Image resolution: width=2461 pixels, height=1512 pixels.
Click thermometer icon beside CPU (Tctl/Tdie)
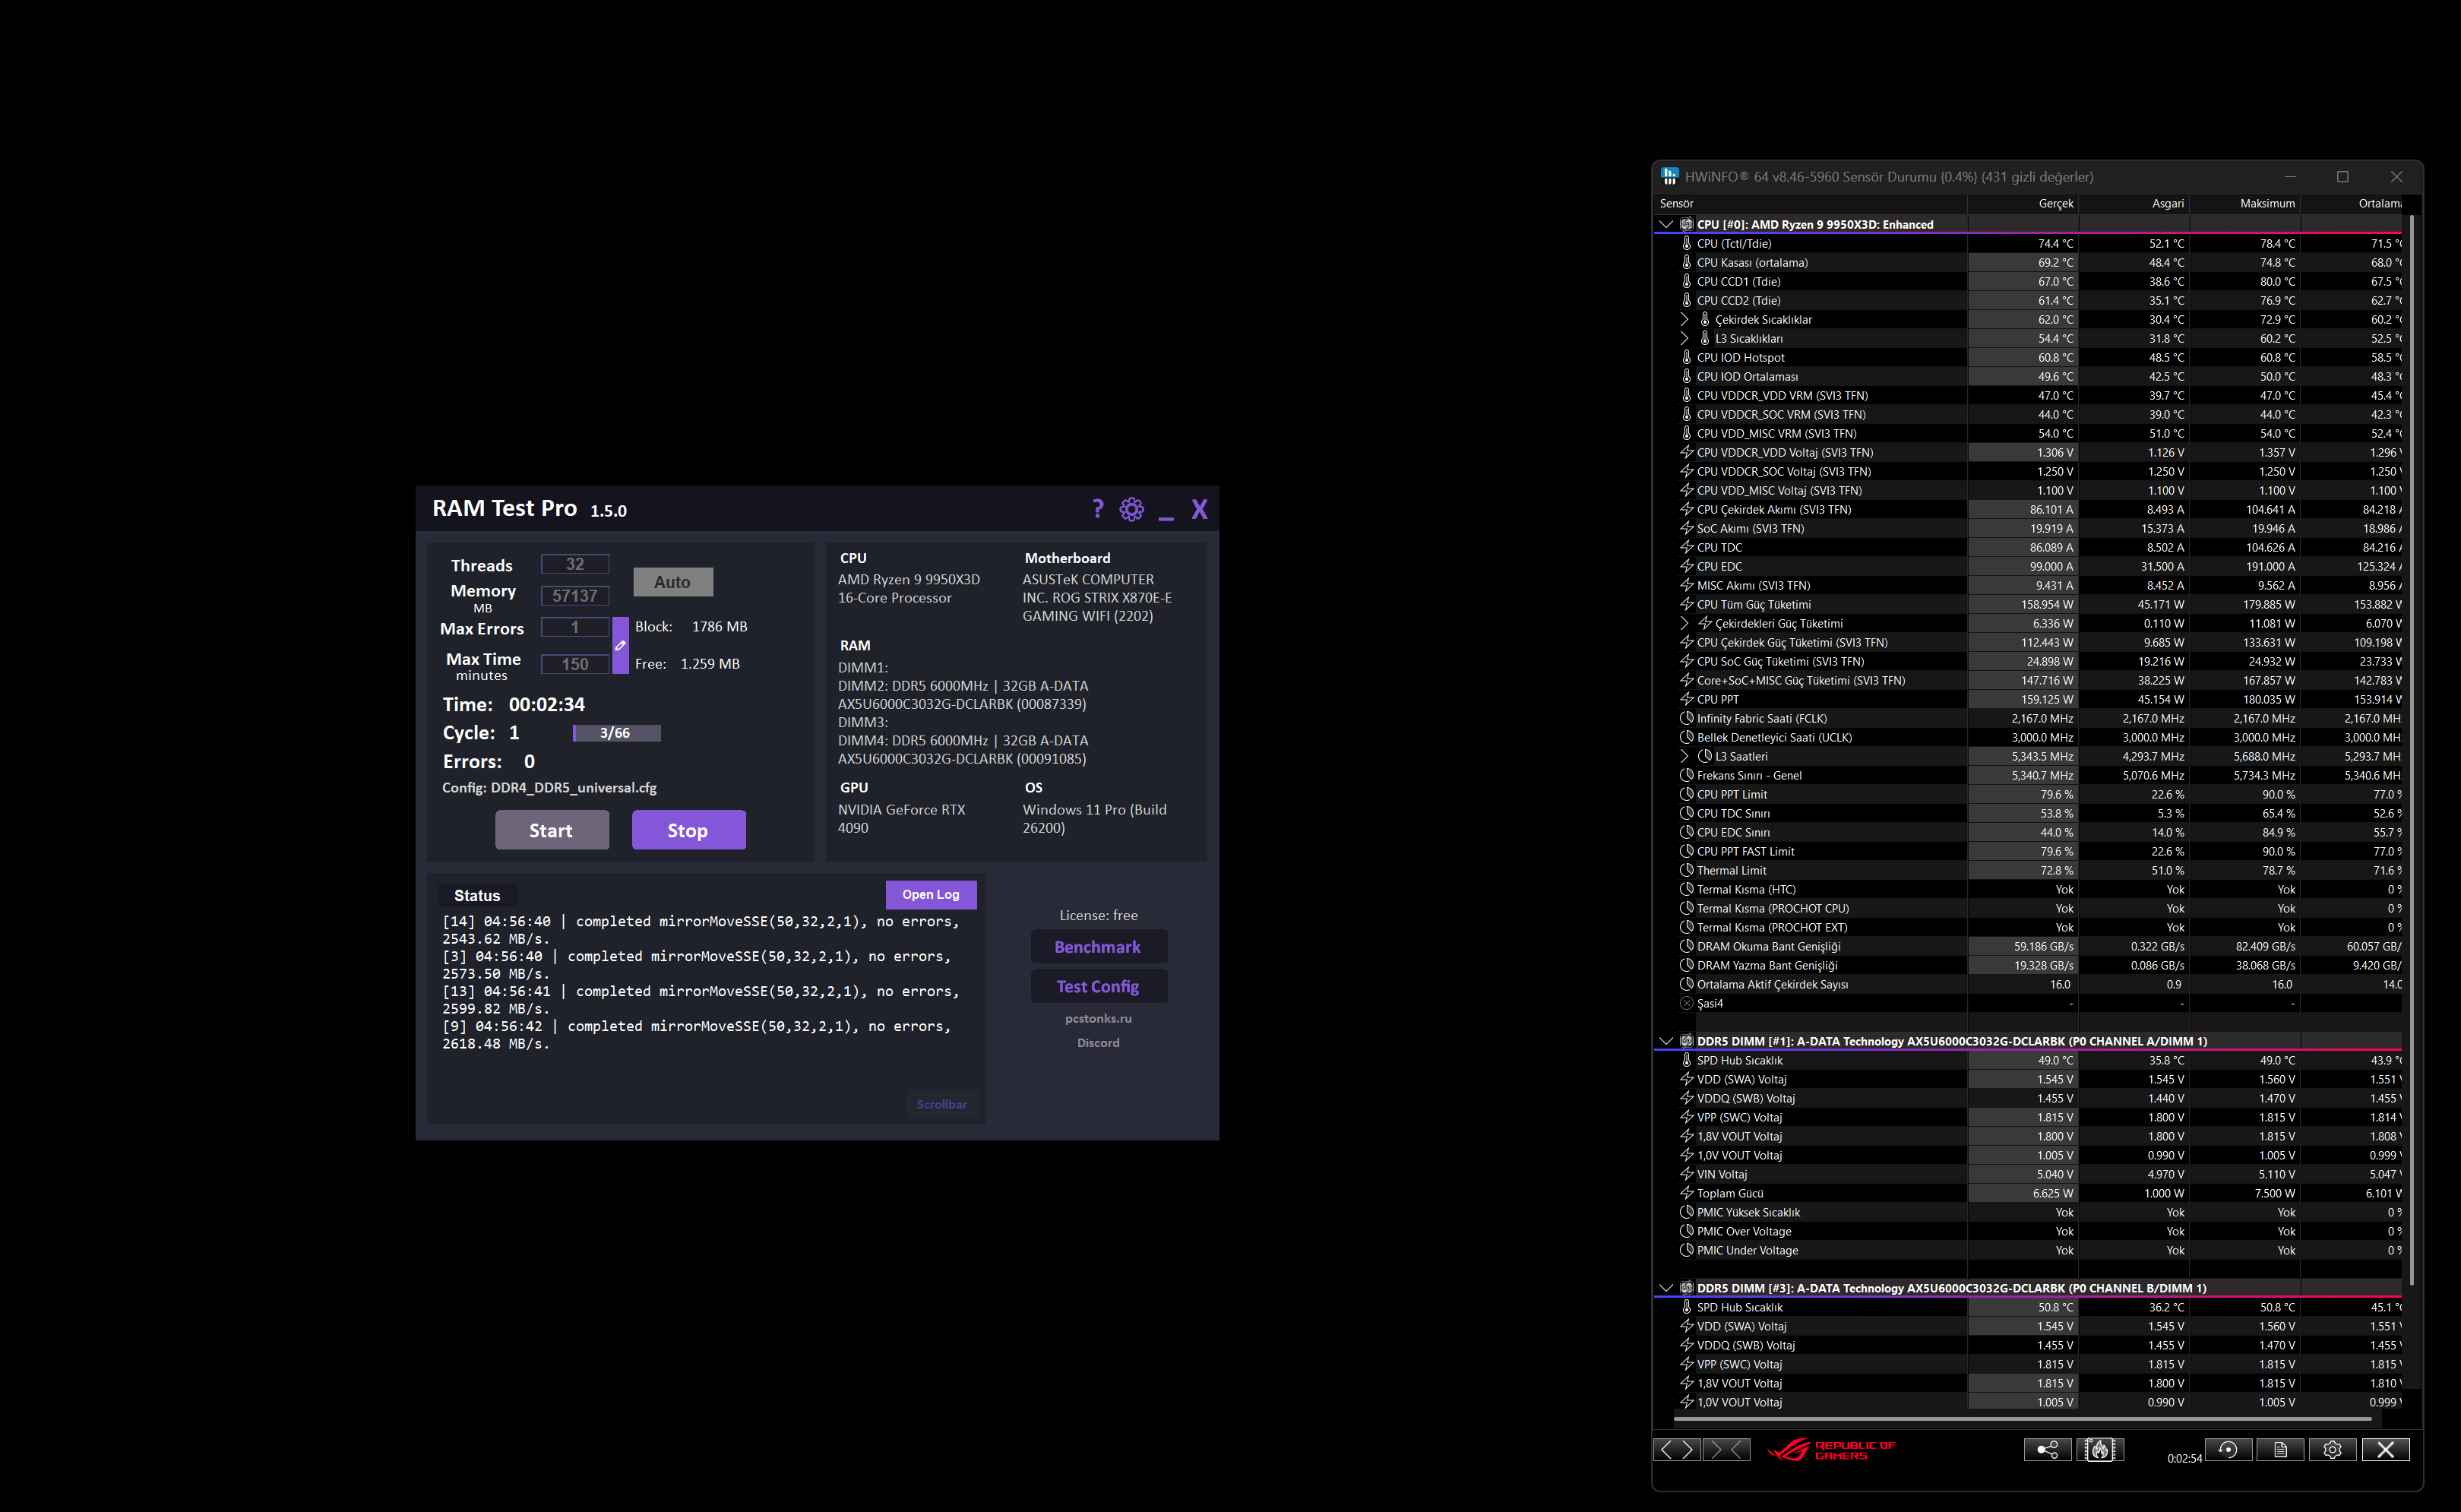point(1686,243)
